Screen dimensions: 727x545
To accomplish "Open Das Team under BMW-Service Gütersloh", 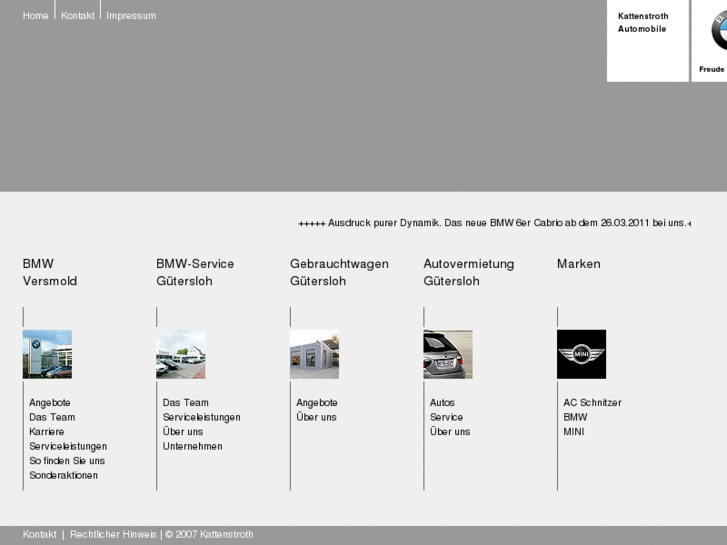I will [x=185, y=403].
